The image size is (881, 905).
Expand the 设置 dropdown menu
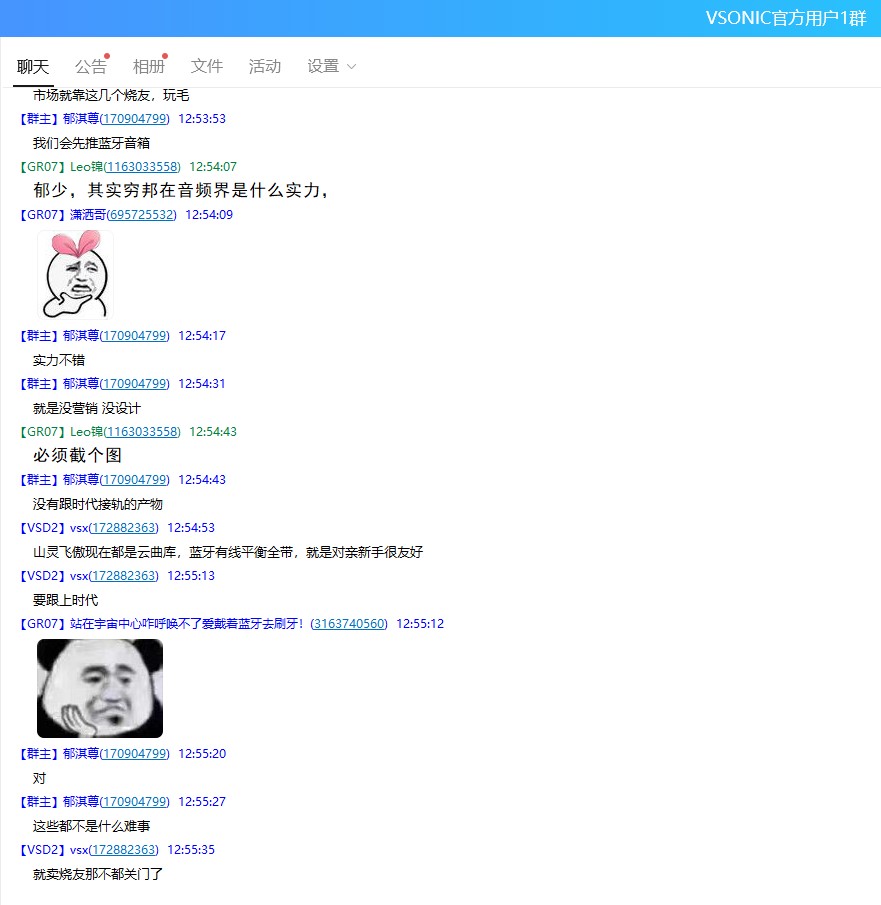331,67
